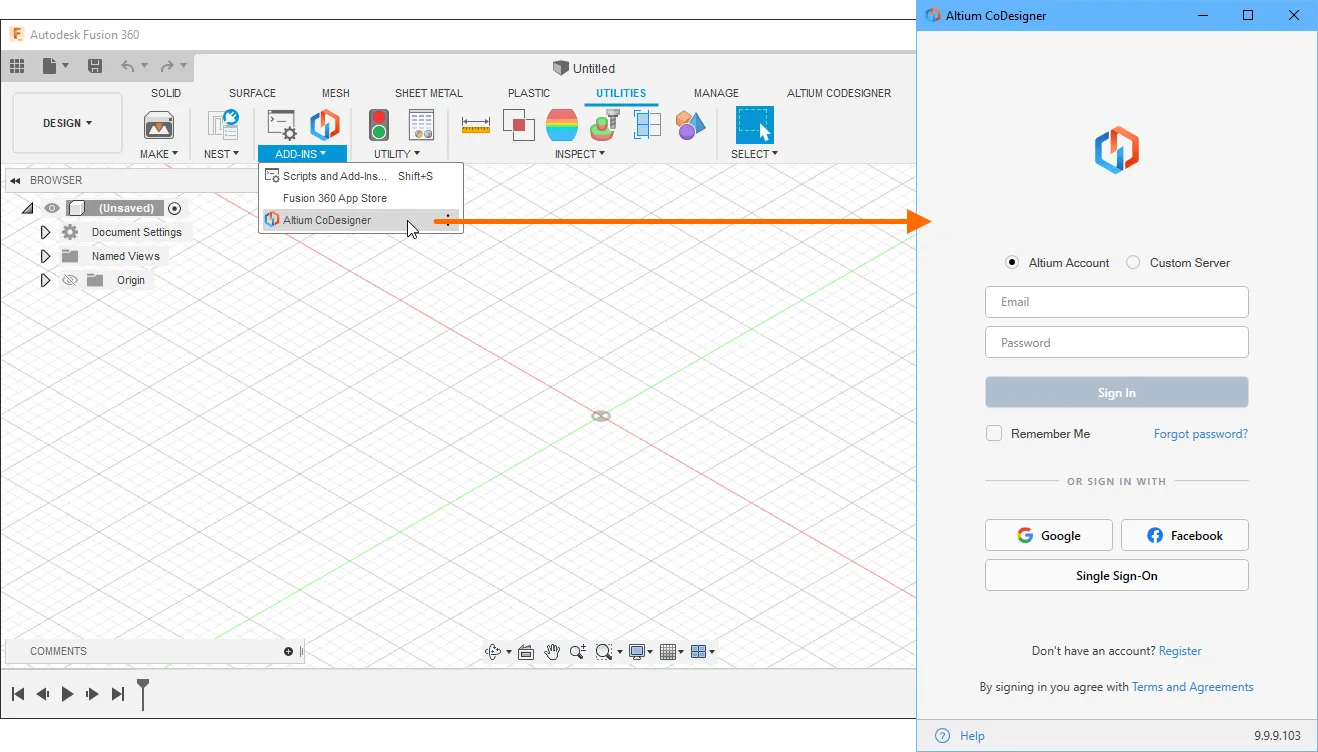Switch to the SOLID tab
This screenshot has width=1318, height=752.
[166, 93]
